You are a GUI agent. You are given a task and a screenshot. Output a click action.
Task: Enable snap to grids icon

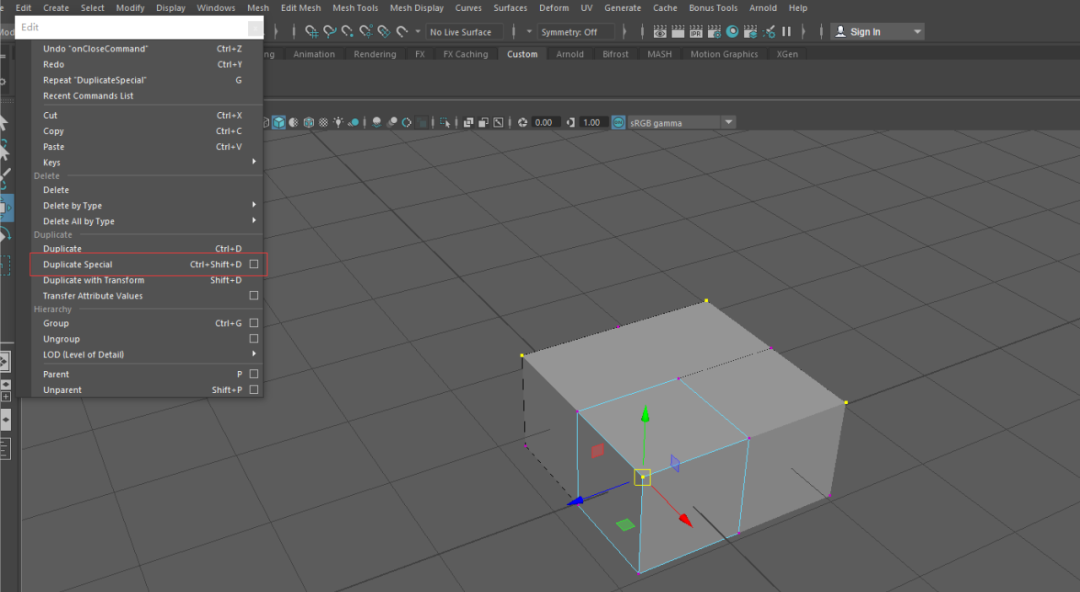point(311,32)
